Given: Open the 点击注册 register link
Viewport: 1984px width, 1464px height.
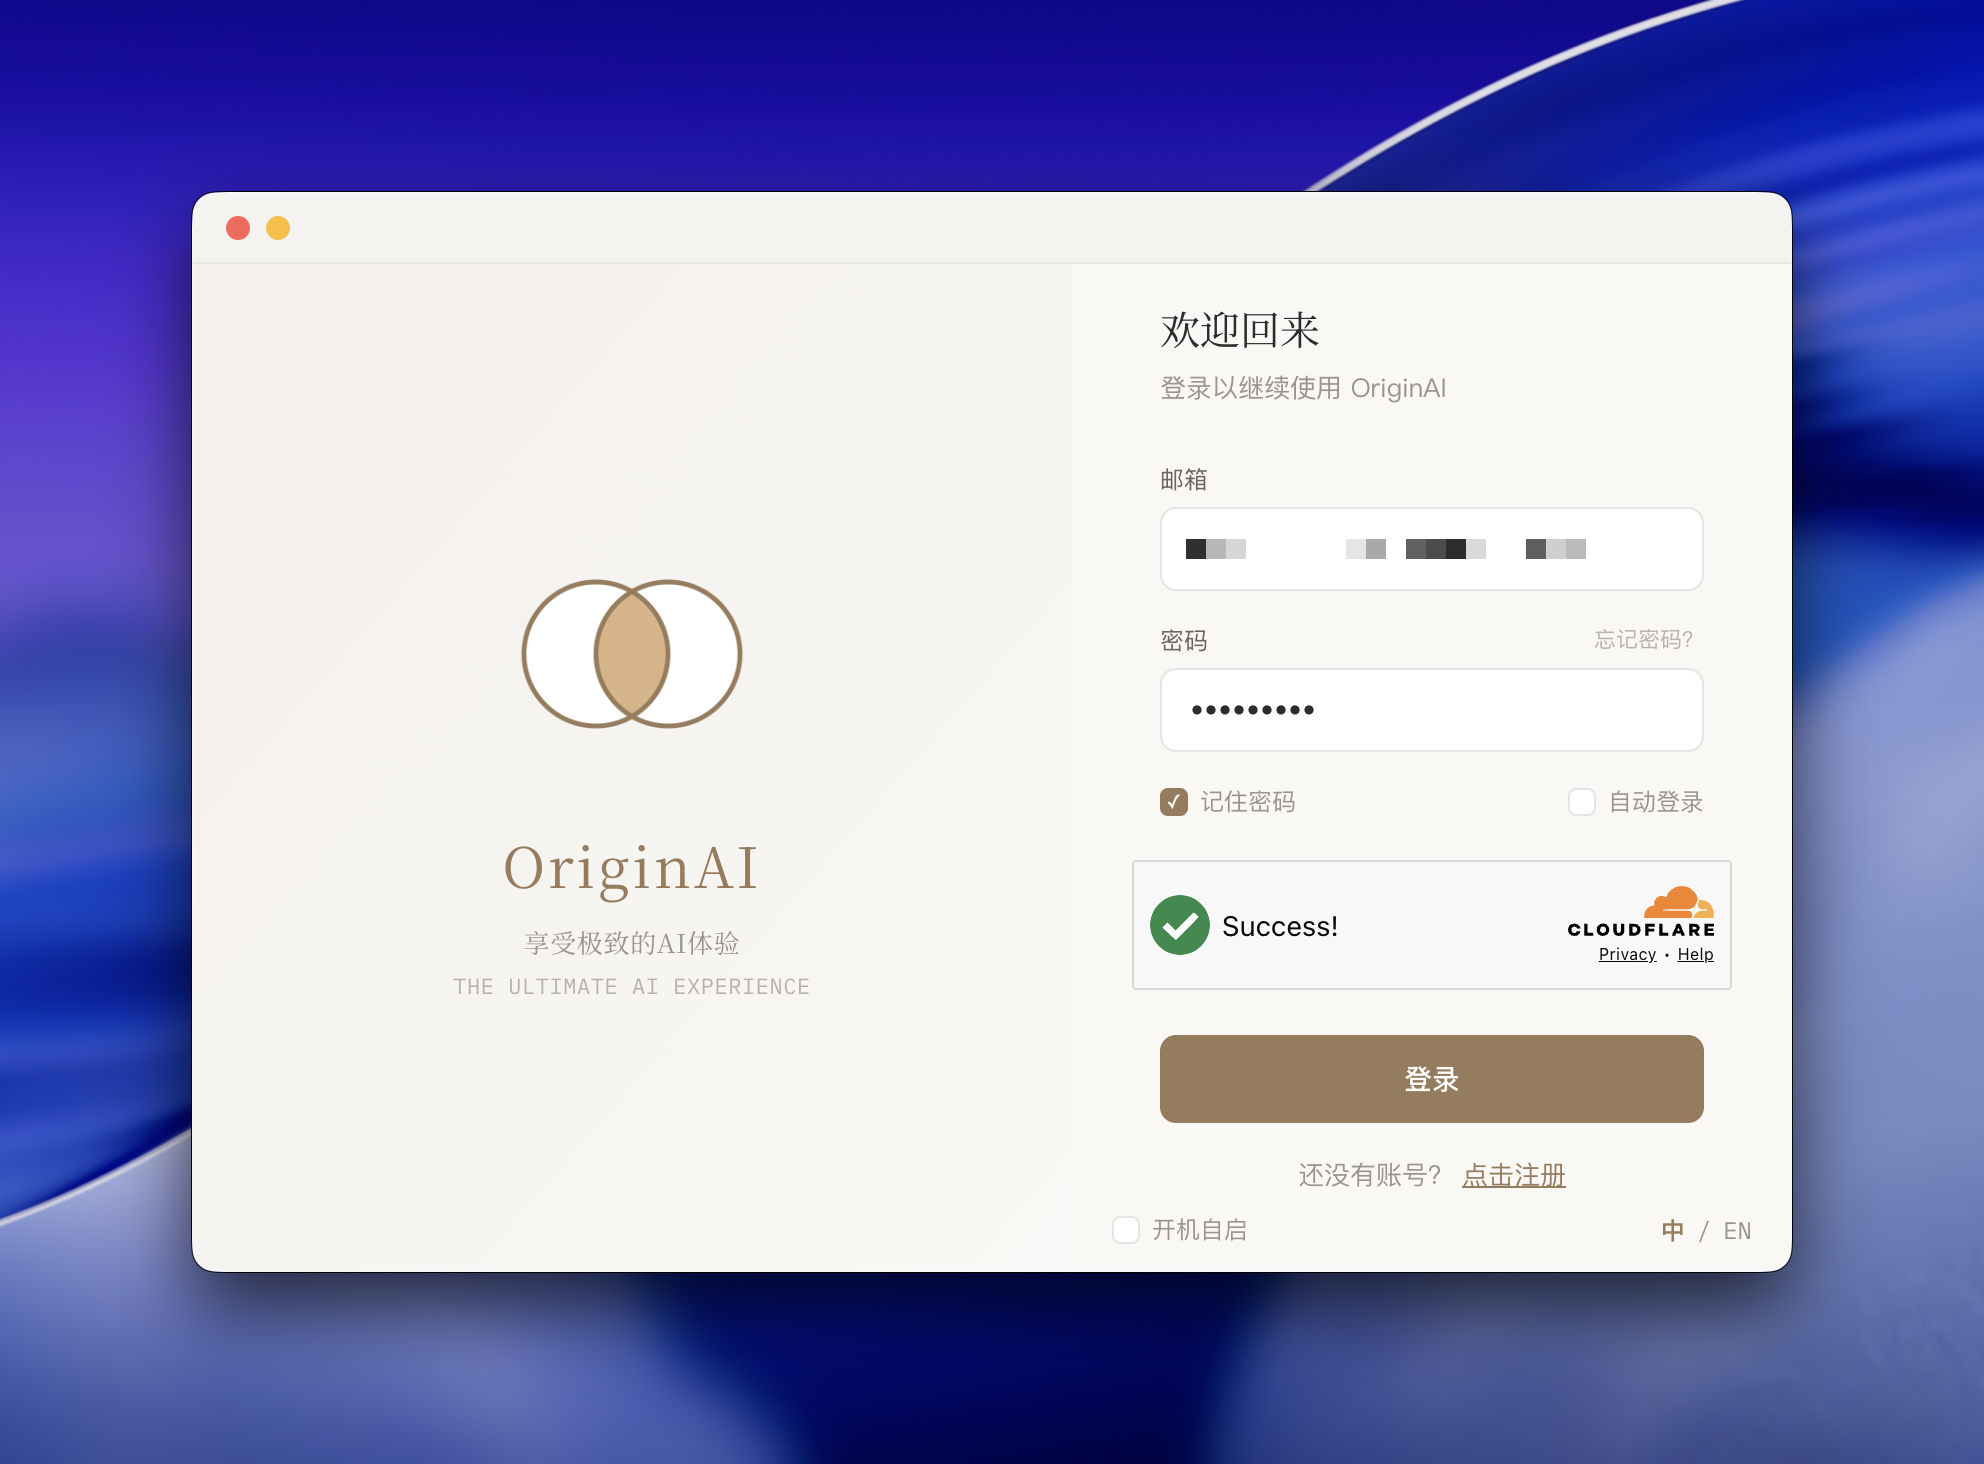Looking at the screenshot, I should (x=1513, y=1175).
